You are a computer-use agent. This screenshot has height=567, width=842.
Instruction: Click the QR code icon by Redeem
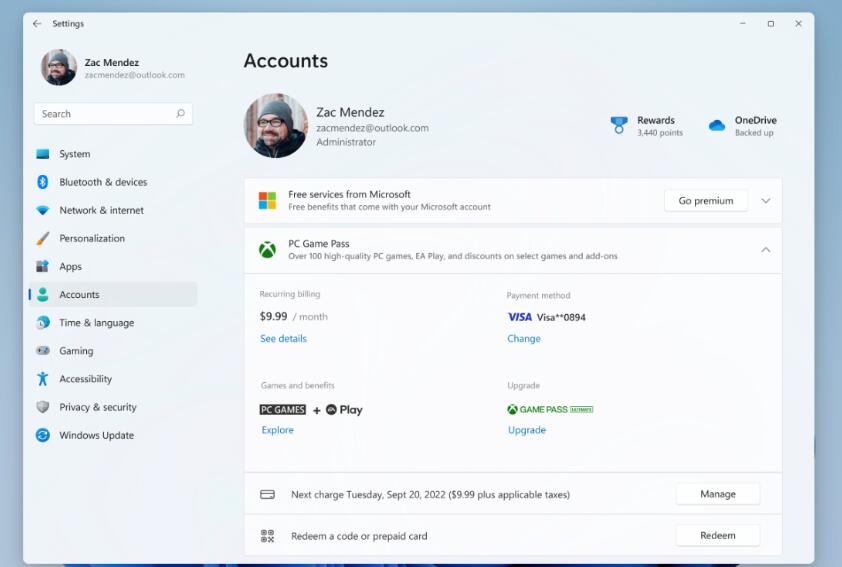click(x=267, y=536)
